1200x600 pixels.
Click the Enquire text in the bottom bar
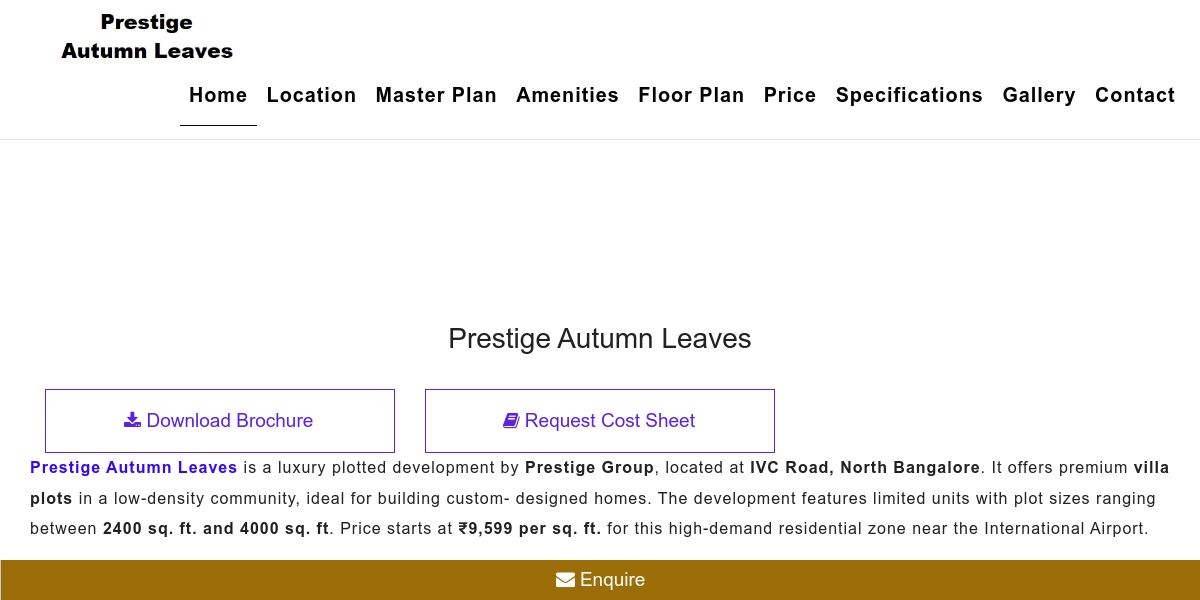(612, 580)
